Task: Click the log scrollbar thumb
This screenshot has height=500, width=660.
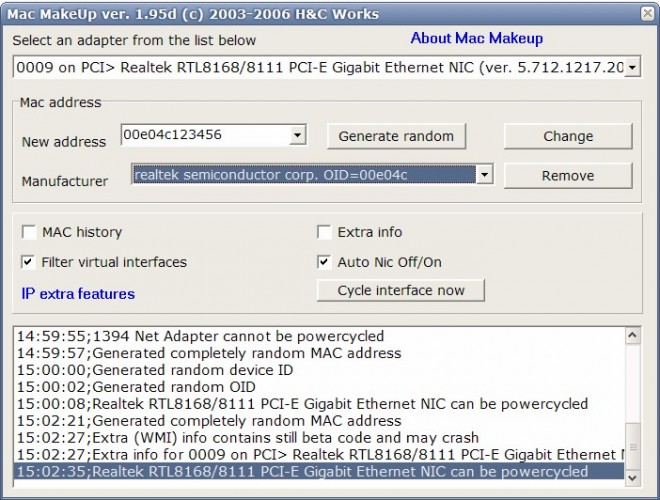Action: 632,446
